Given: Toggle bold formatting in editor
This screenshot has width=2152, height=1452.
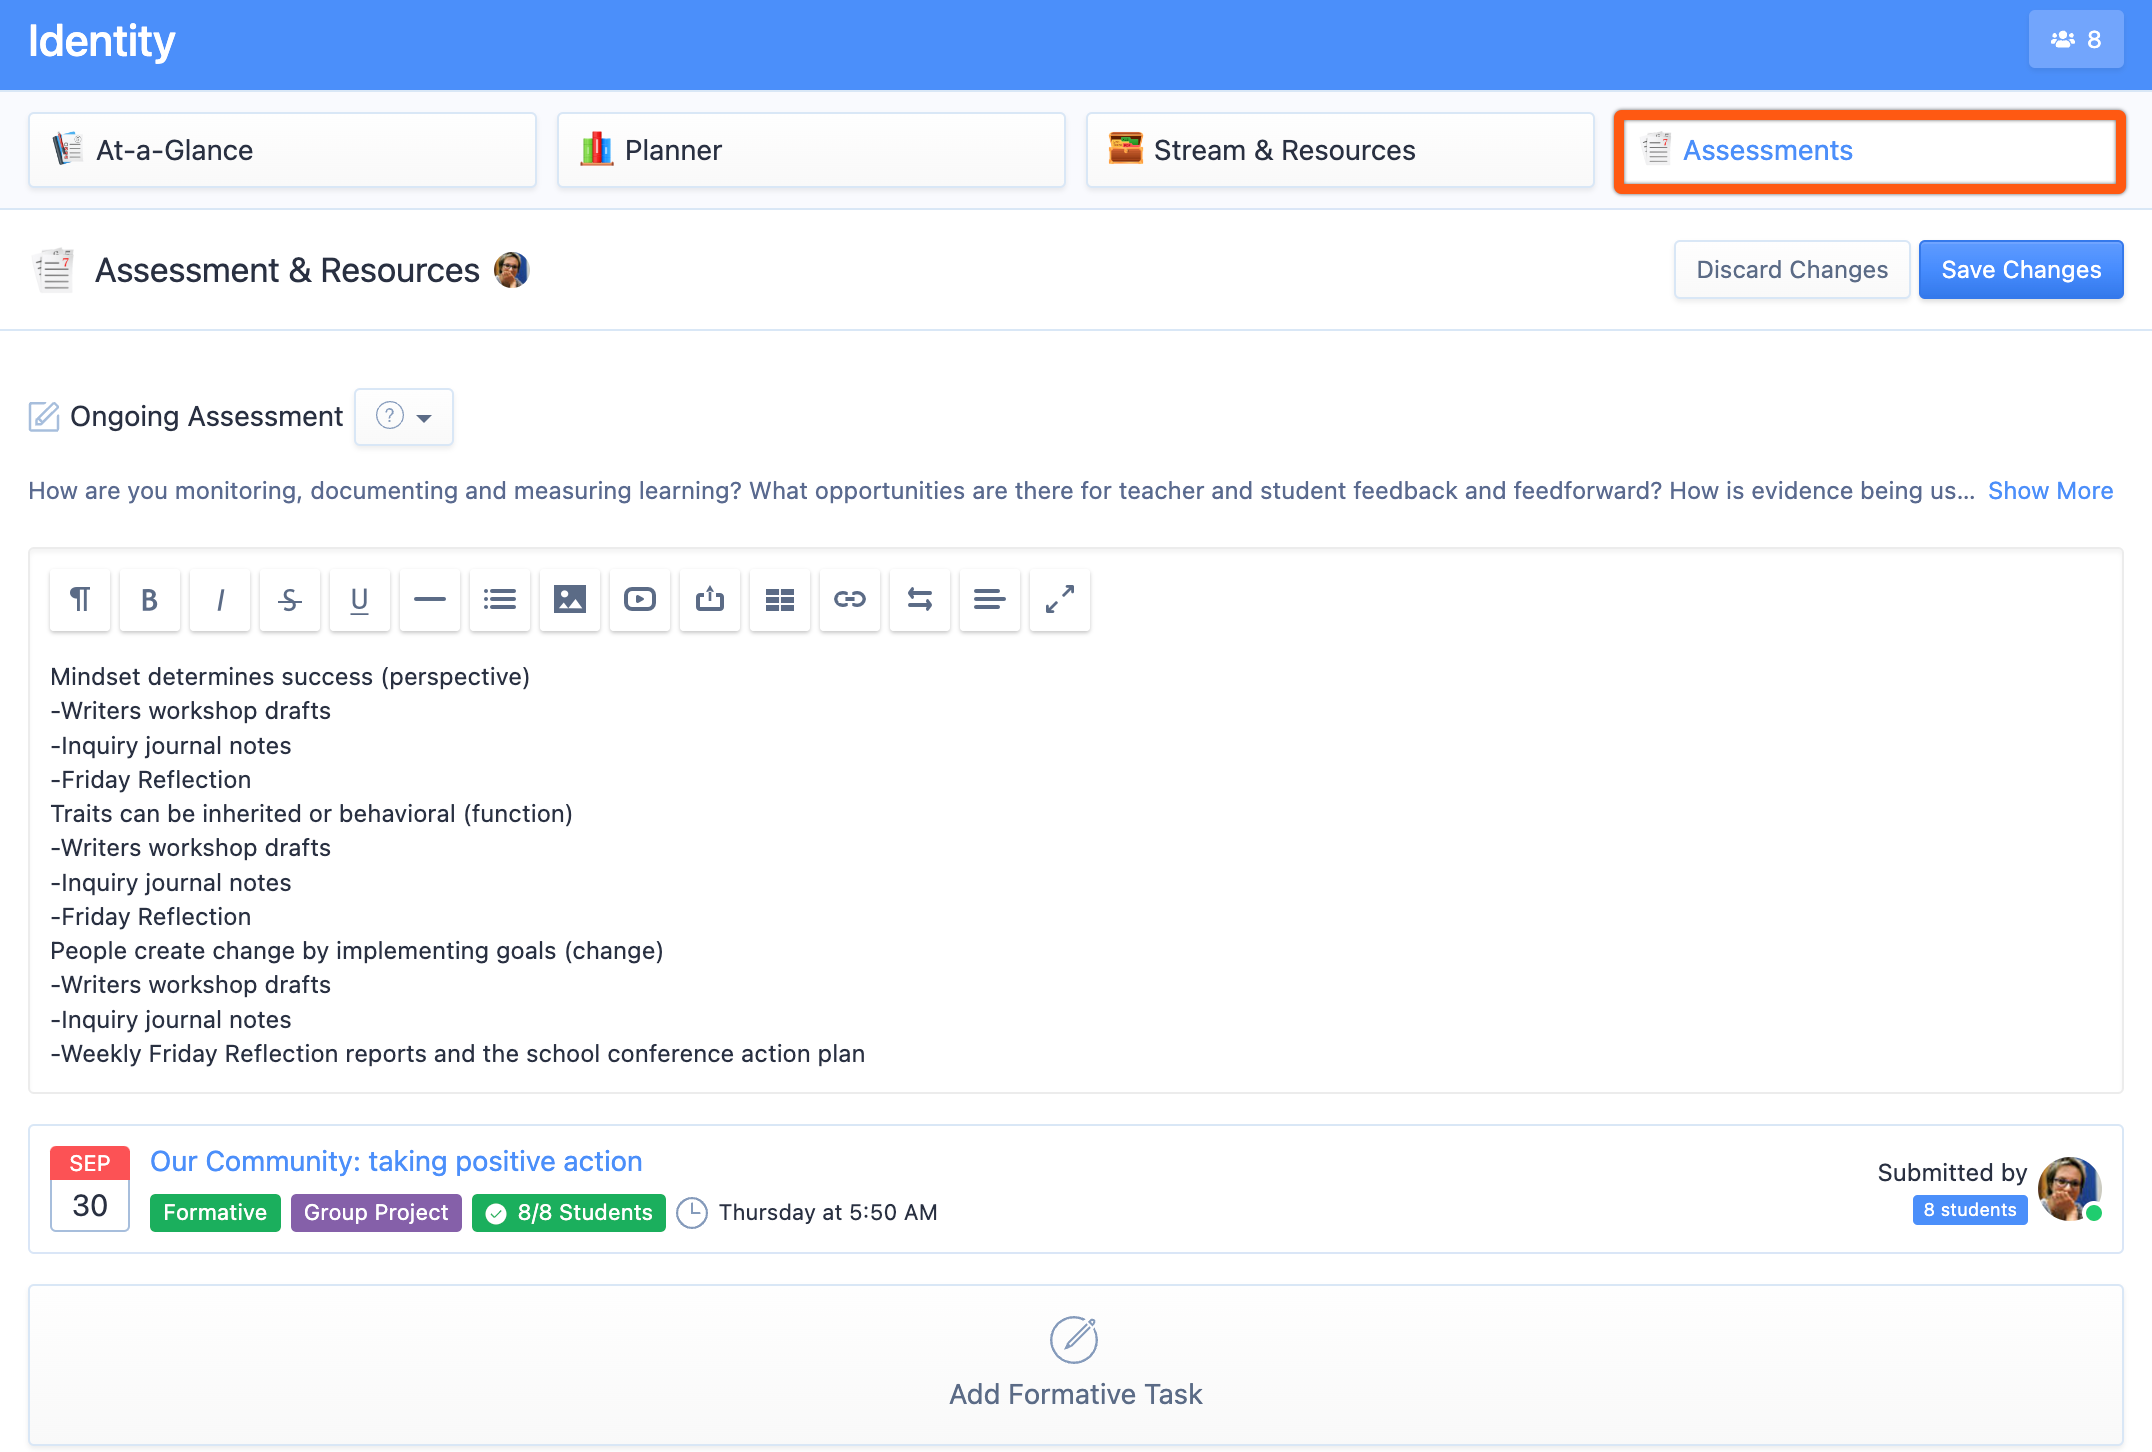Looking at the screenshot, I should tap(150, 600).
